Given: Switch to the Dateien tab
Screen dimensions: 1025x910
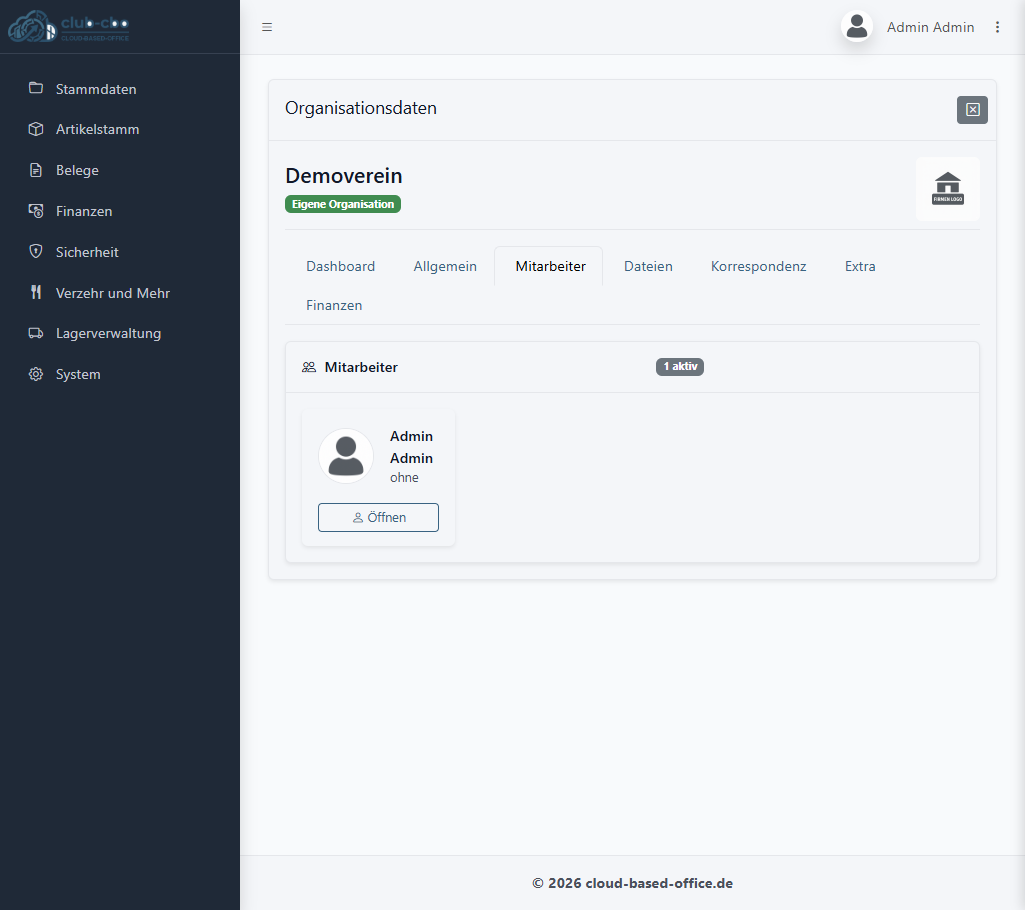Looking at the screenshot, I should [648, 266].
